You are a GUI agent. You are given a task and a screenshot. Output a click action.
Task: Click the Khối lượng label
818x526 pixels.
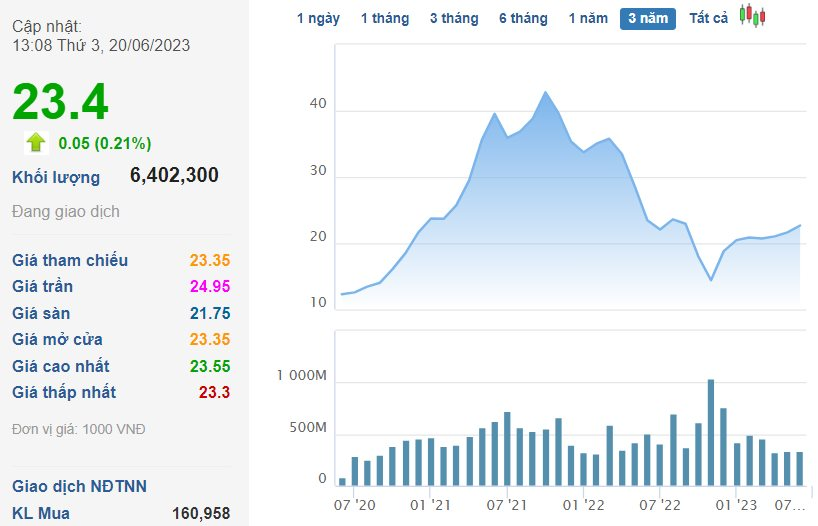coord(56,177)
